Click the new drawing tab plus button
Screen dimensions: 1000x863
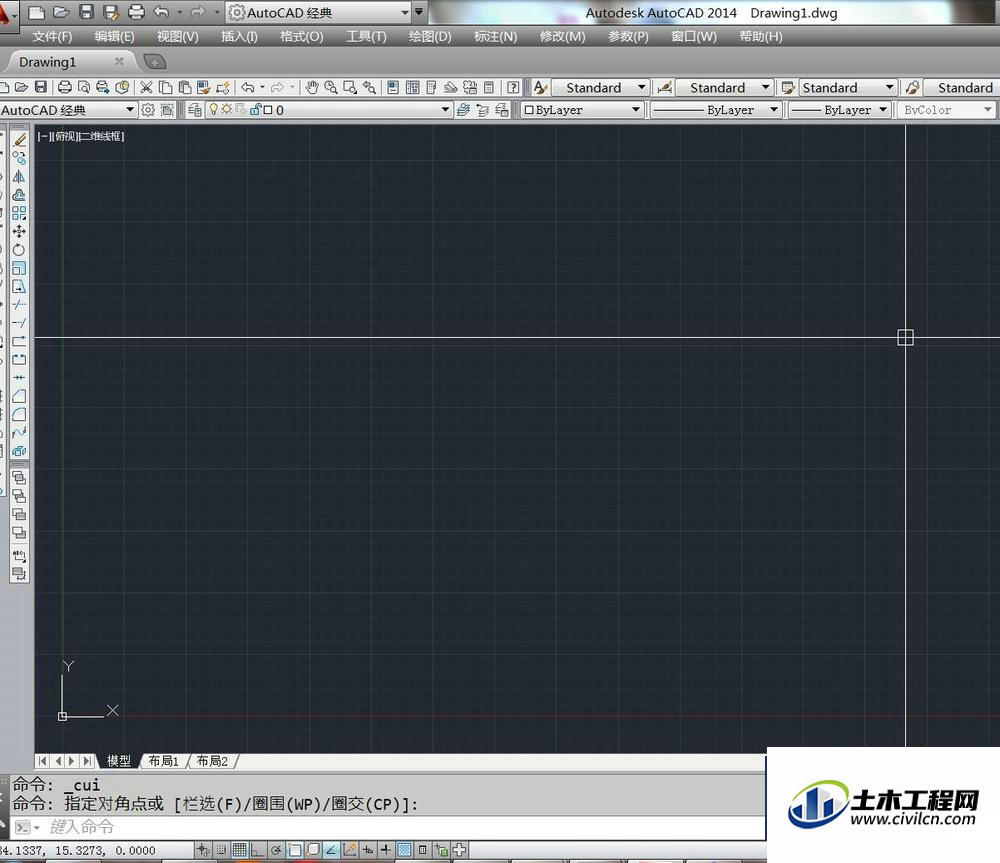point(154,62)
